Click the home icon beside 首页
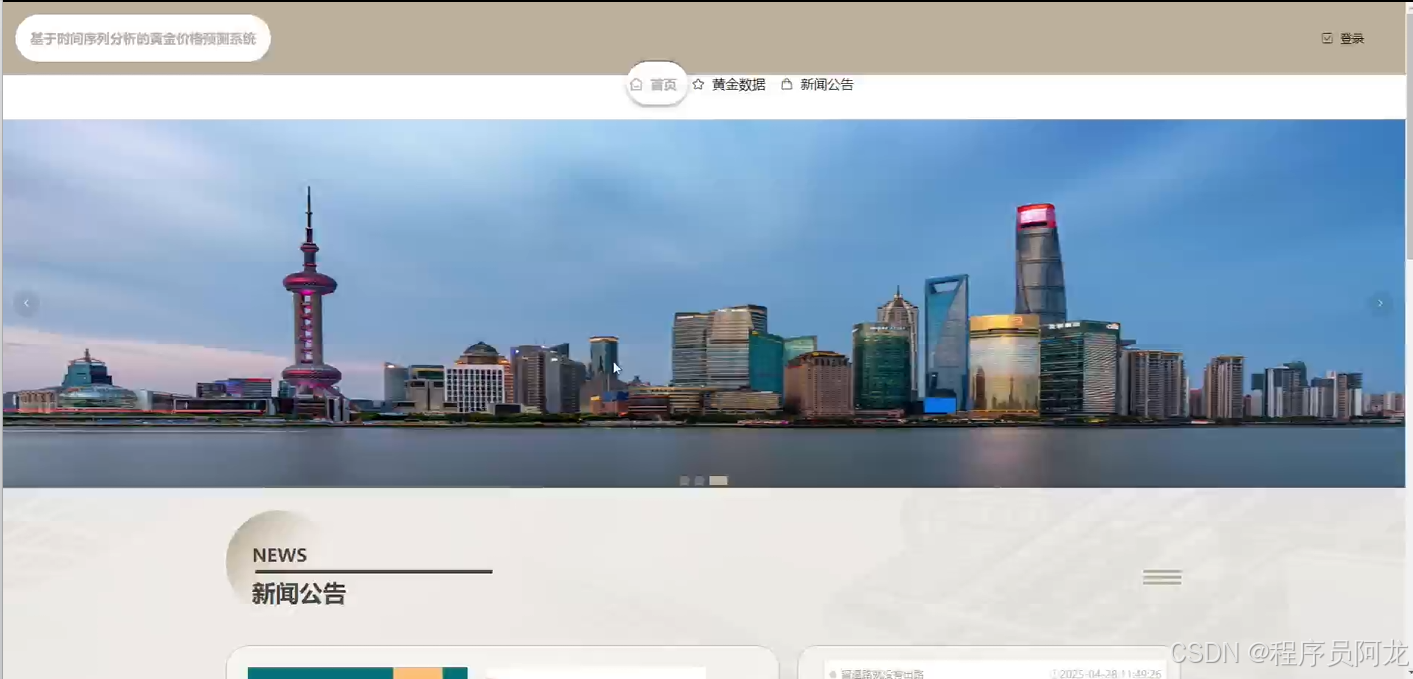The width and height of the screenshot is (1413, 679). [636, 85]
